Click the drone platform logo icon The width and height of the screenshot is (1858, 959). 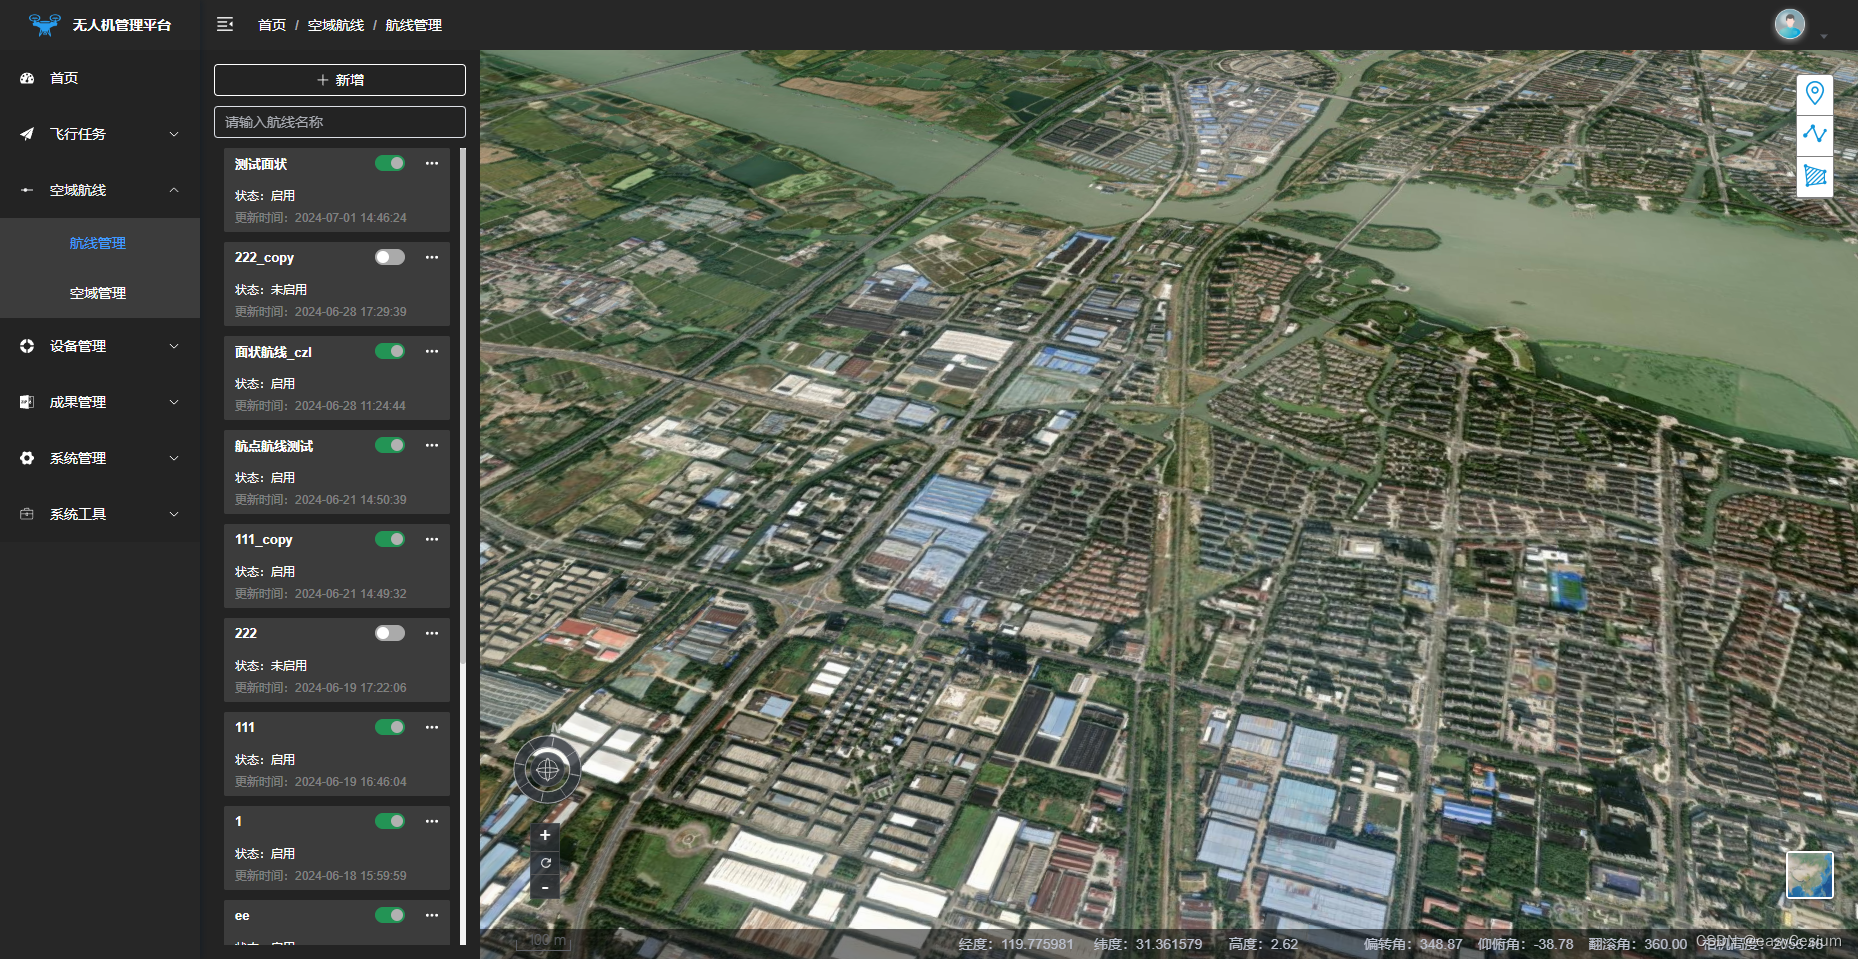(x=44, y=24)
